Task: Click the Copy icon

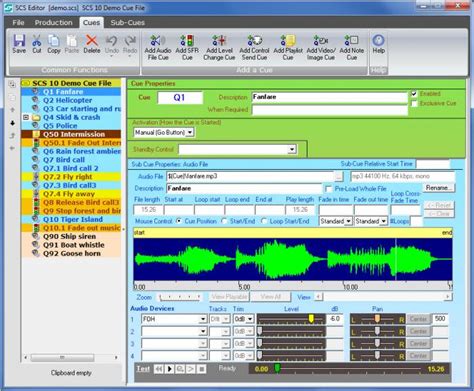Action: pos(54,44)
